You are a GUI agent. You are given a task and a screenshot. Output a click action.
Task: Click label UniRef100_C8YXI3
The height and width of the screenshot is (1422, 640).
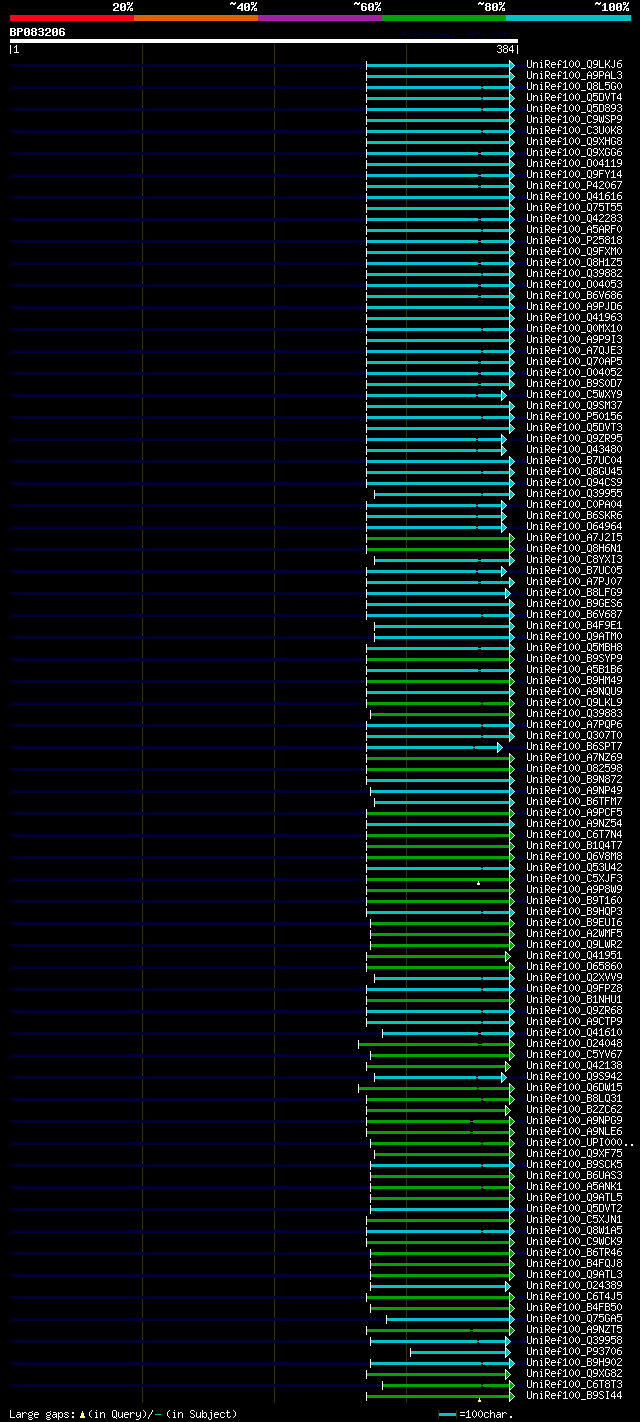(574, 559)
